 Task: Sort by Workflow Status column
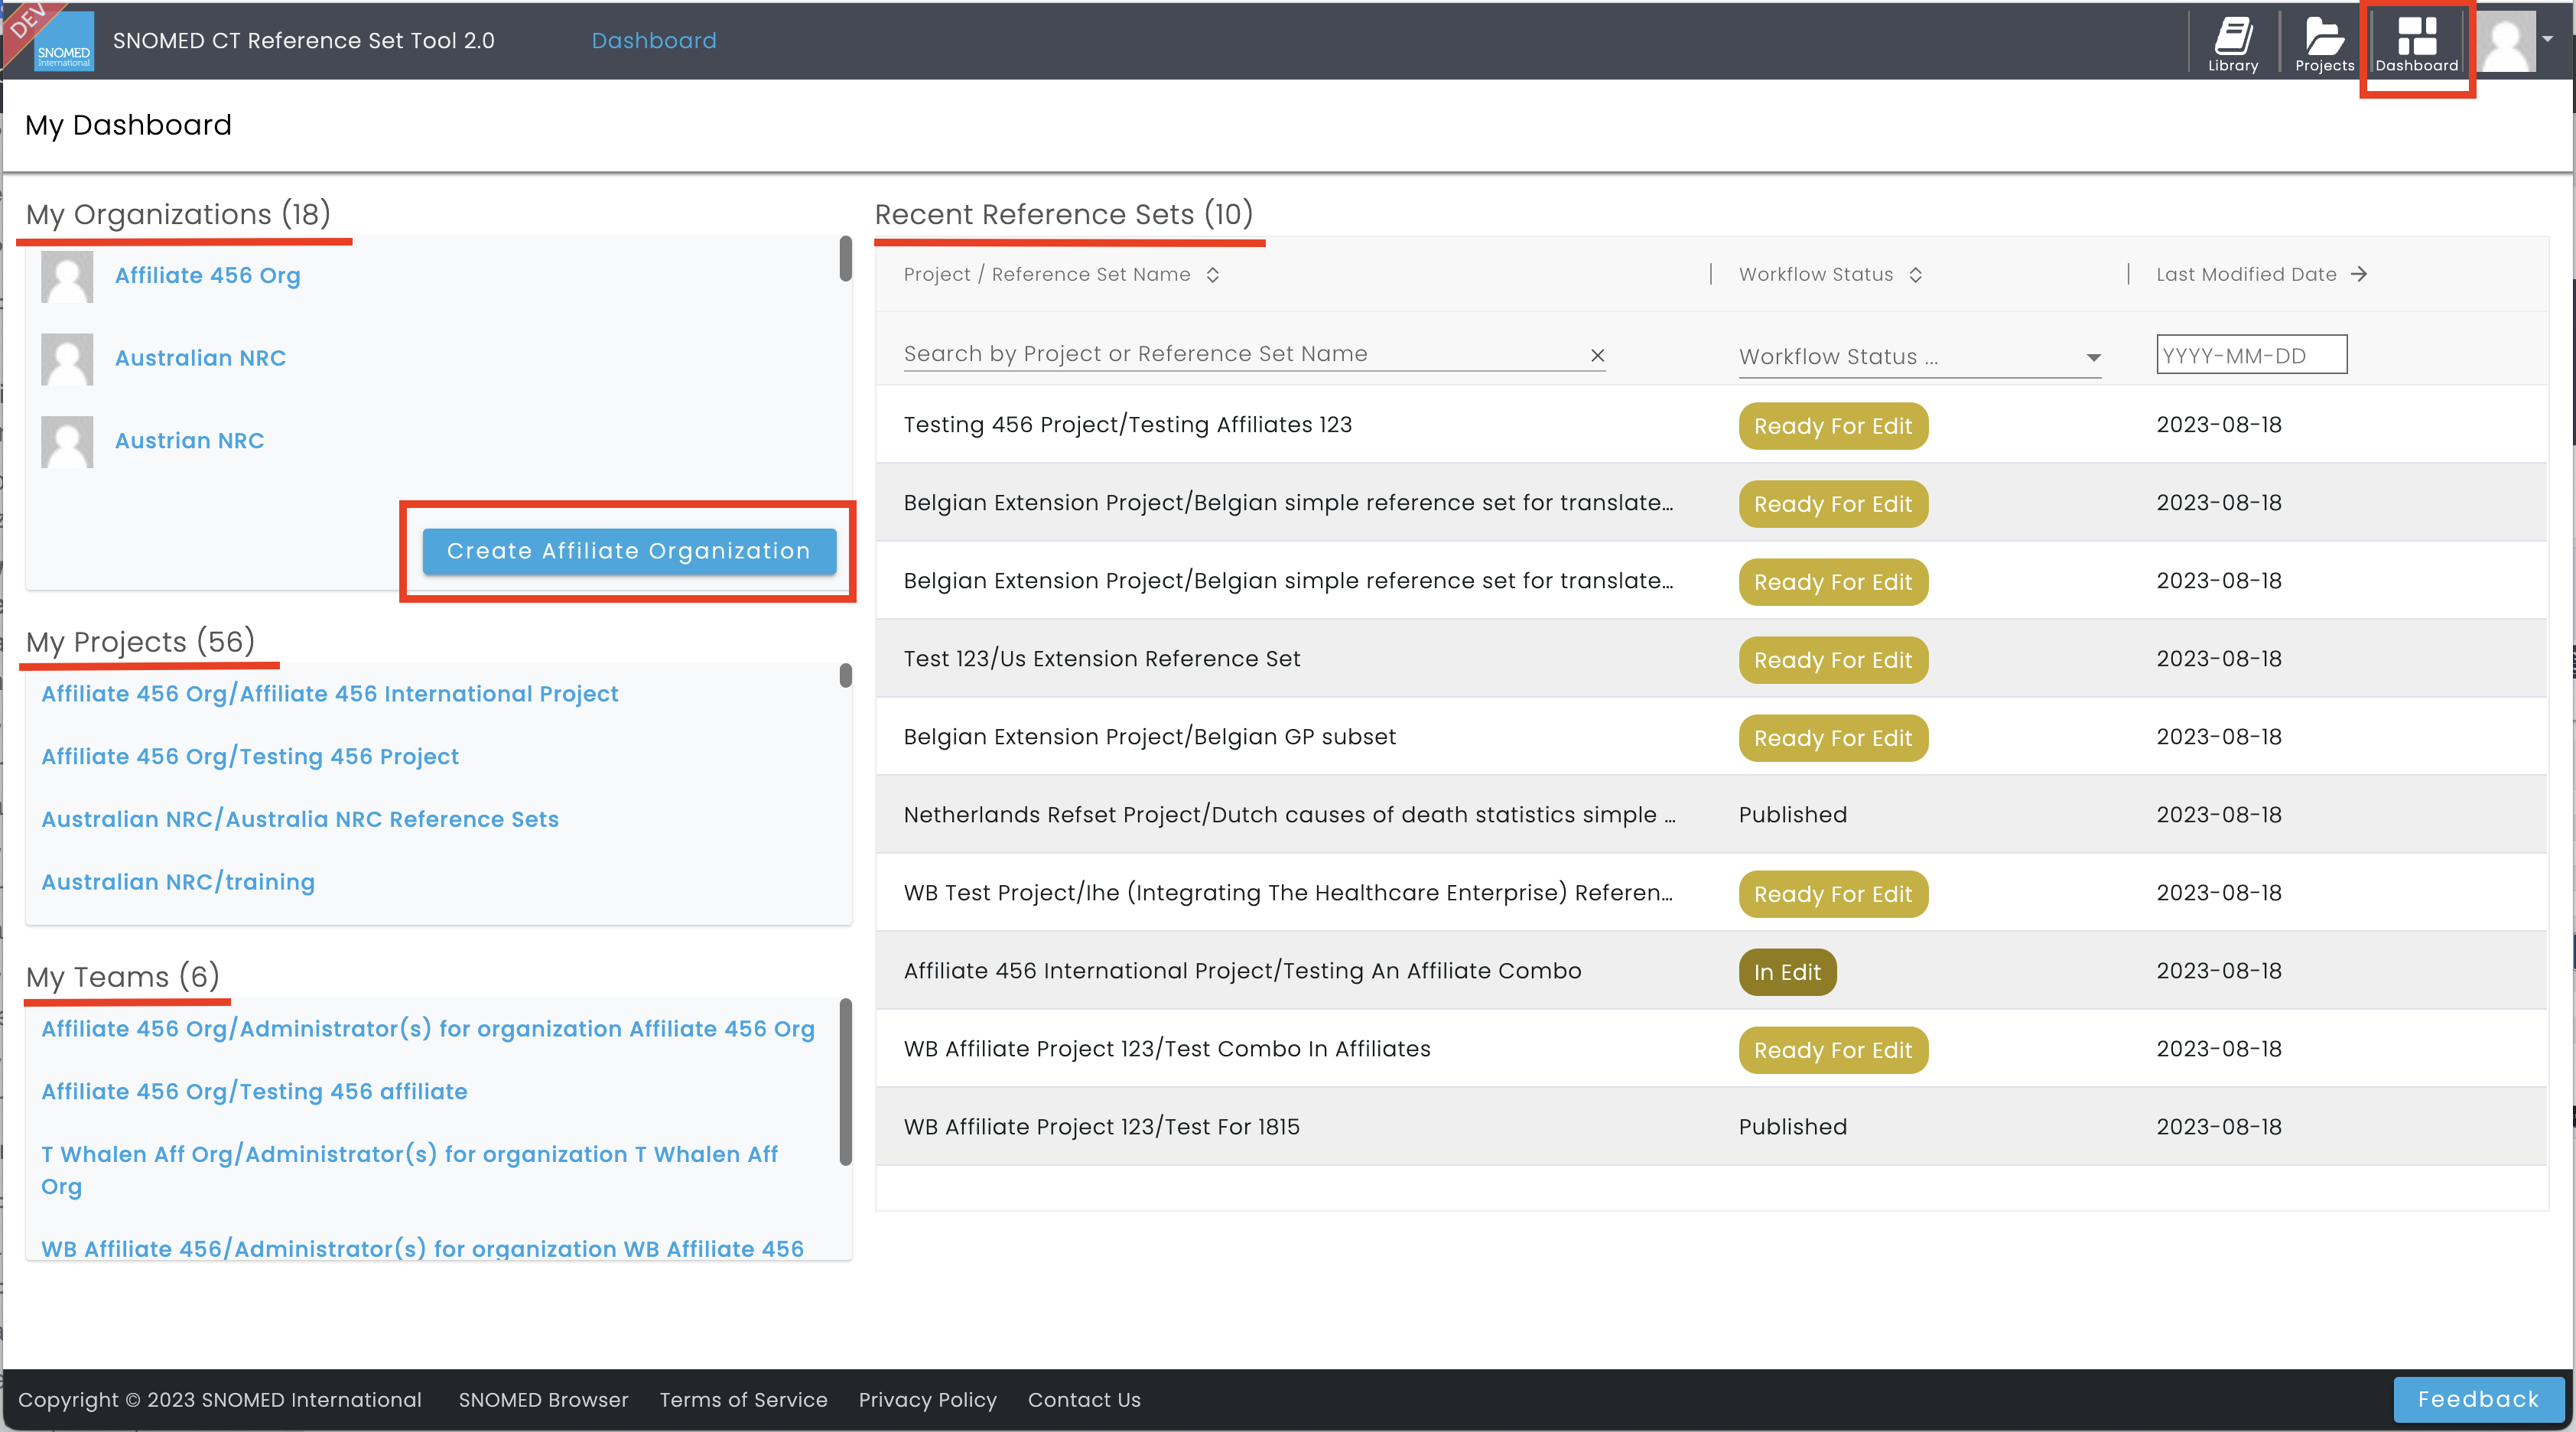click(x=1916, y=275)
